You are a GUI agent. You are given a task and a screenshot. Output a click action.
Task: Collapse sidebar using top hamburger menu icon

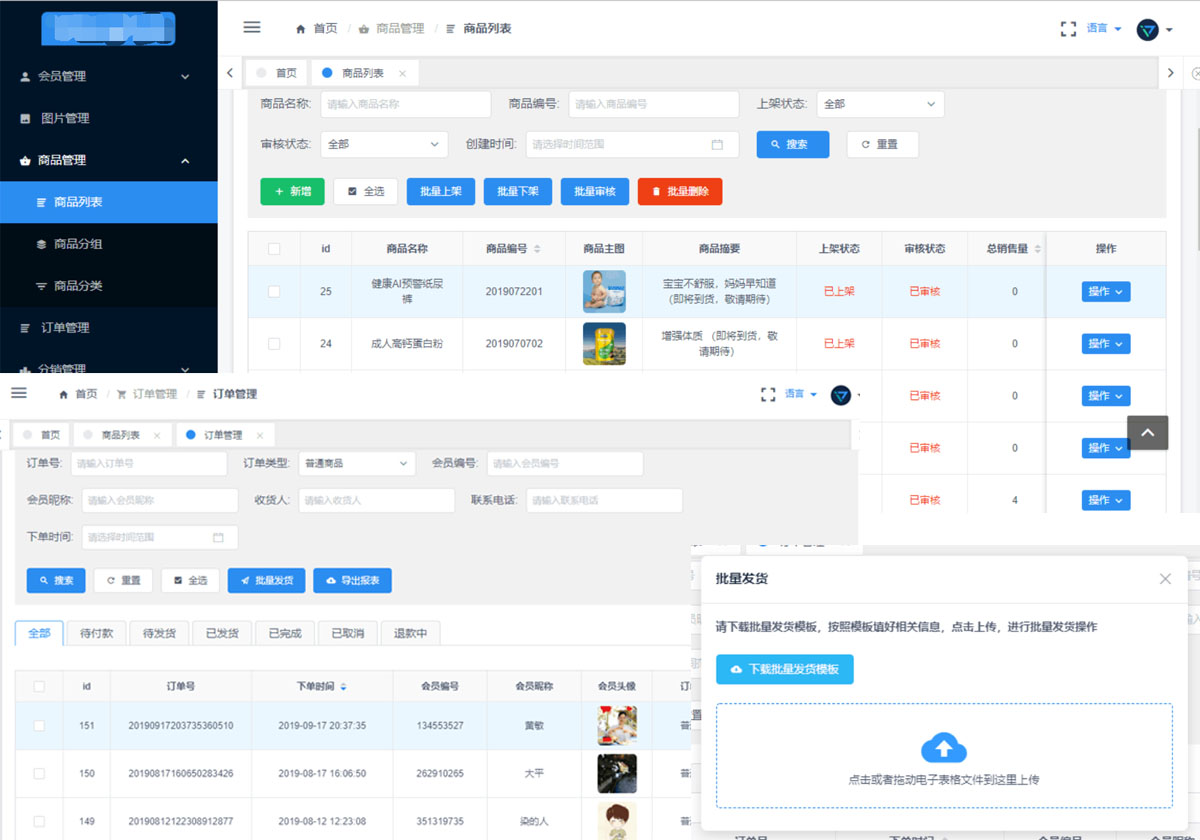pos(252,28)
